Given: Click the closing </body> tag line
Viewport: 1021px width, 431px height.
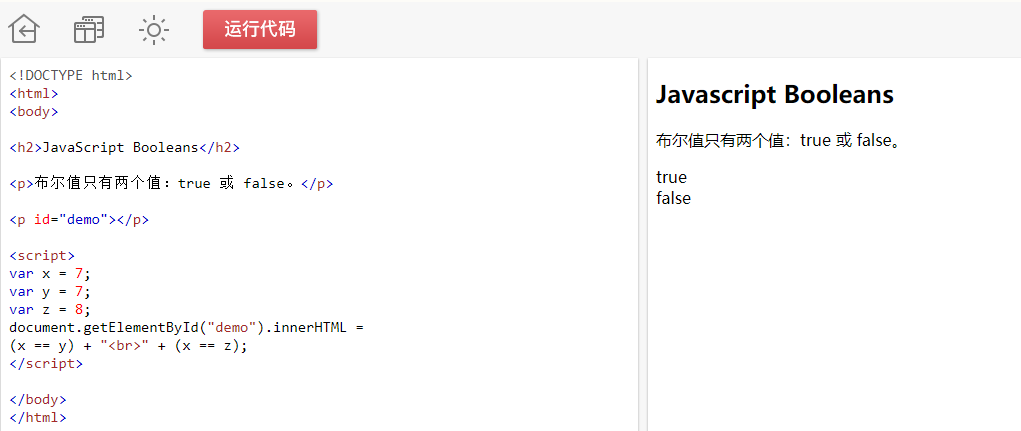Looking at the screenshot, I should pyautogui.click(x=38, y=400).
